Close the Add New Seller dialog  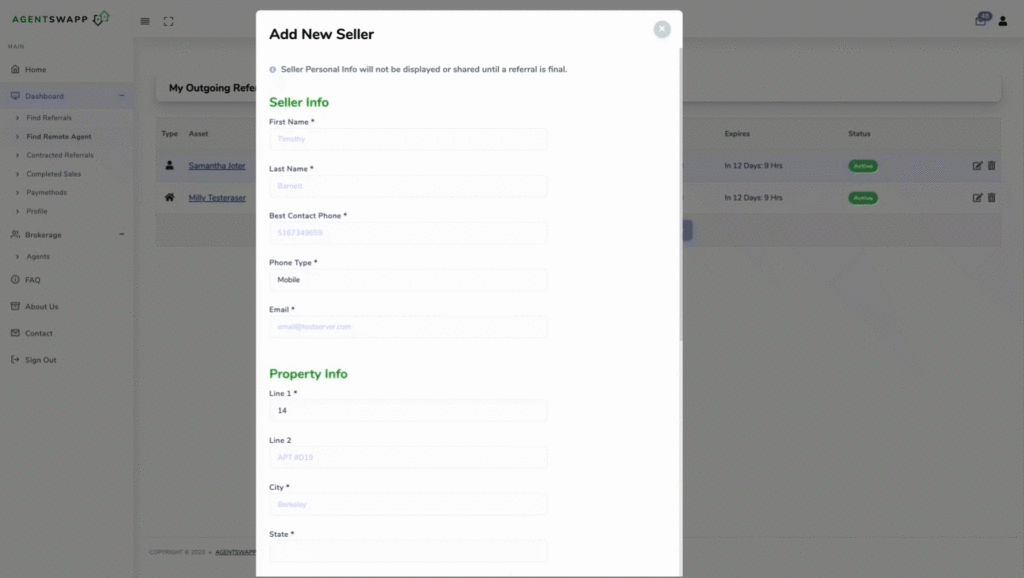tap(662, 29)
